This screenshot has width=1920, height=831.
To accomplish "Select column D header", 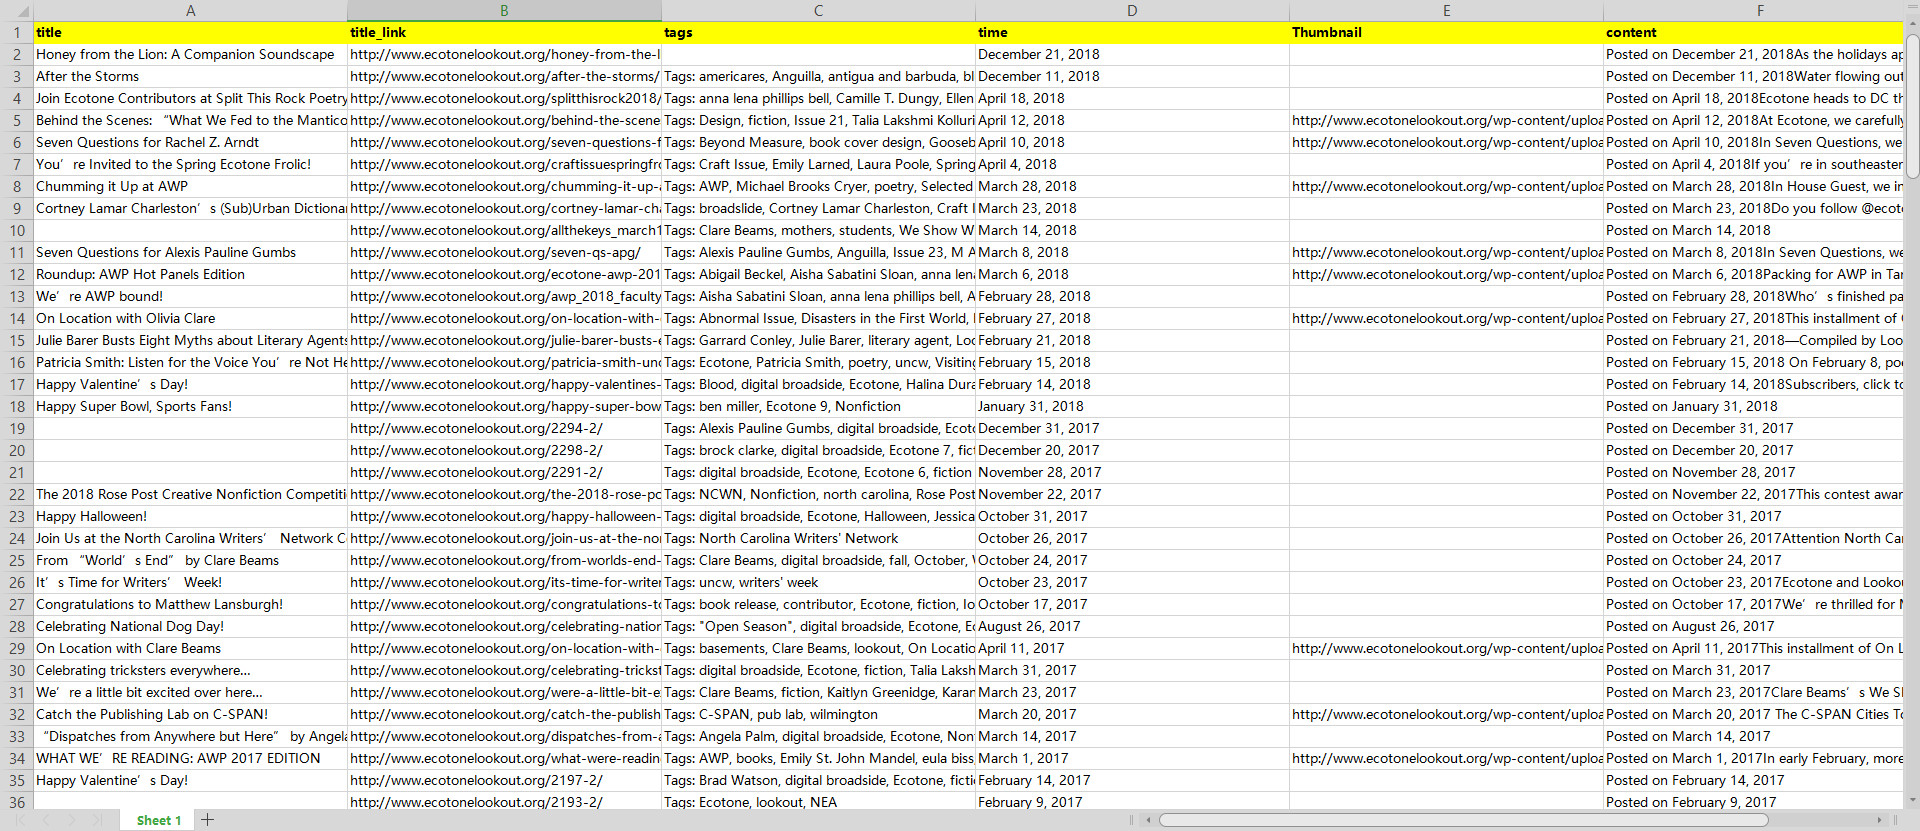I will [1132, 11].
